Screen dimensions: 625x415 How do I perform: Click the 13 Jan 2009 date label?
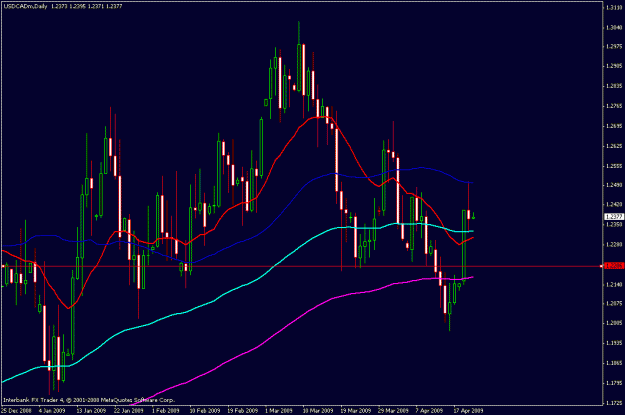point(91,411)
